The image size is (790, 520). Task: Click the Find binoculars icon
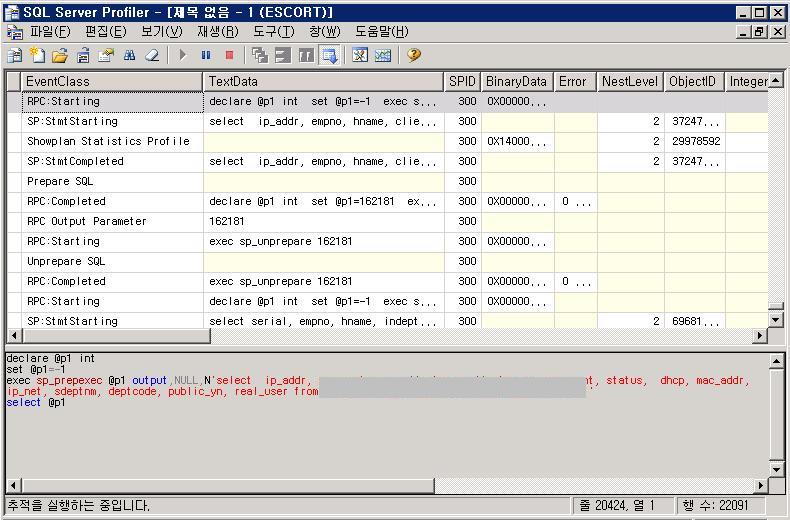(129, 55)
